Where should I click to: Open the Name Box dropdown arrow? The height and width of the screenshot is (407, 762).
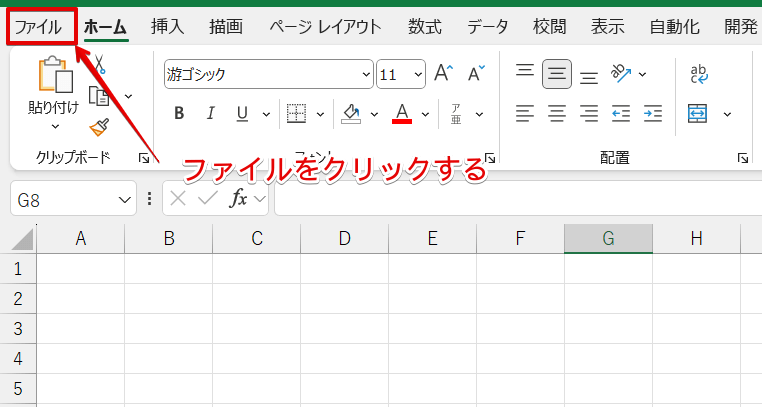tap(125, 199)
